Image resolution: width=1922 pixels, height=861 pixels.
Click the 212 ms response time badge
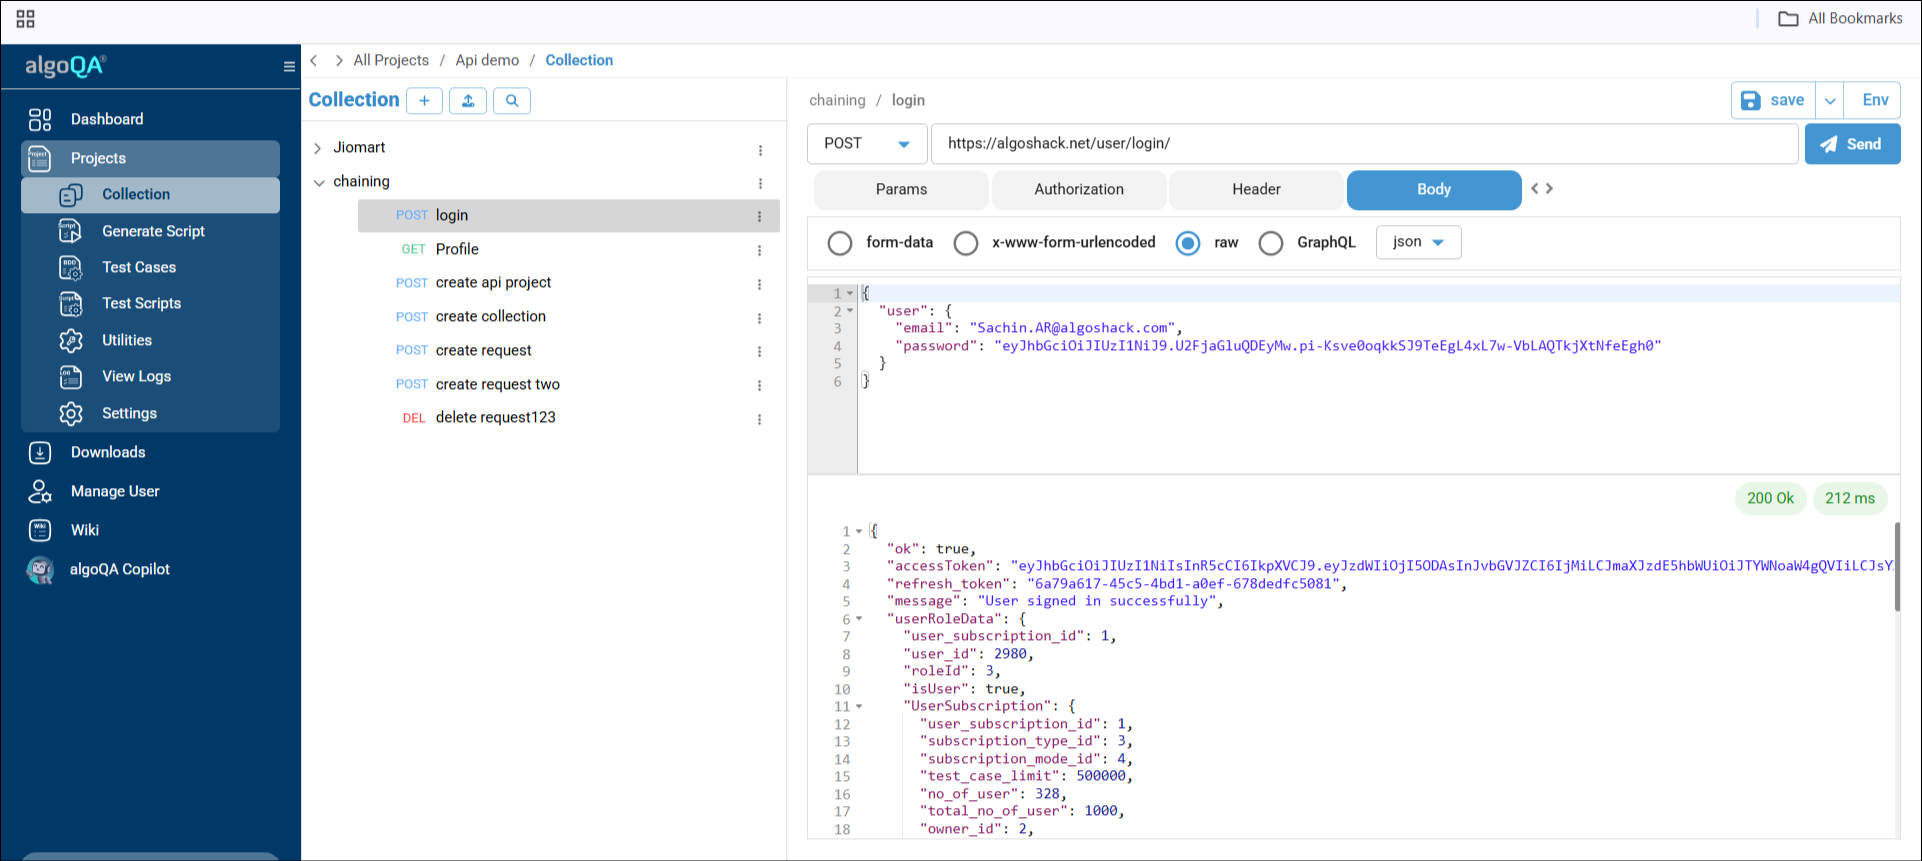[1849, 499]
